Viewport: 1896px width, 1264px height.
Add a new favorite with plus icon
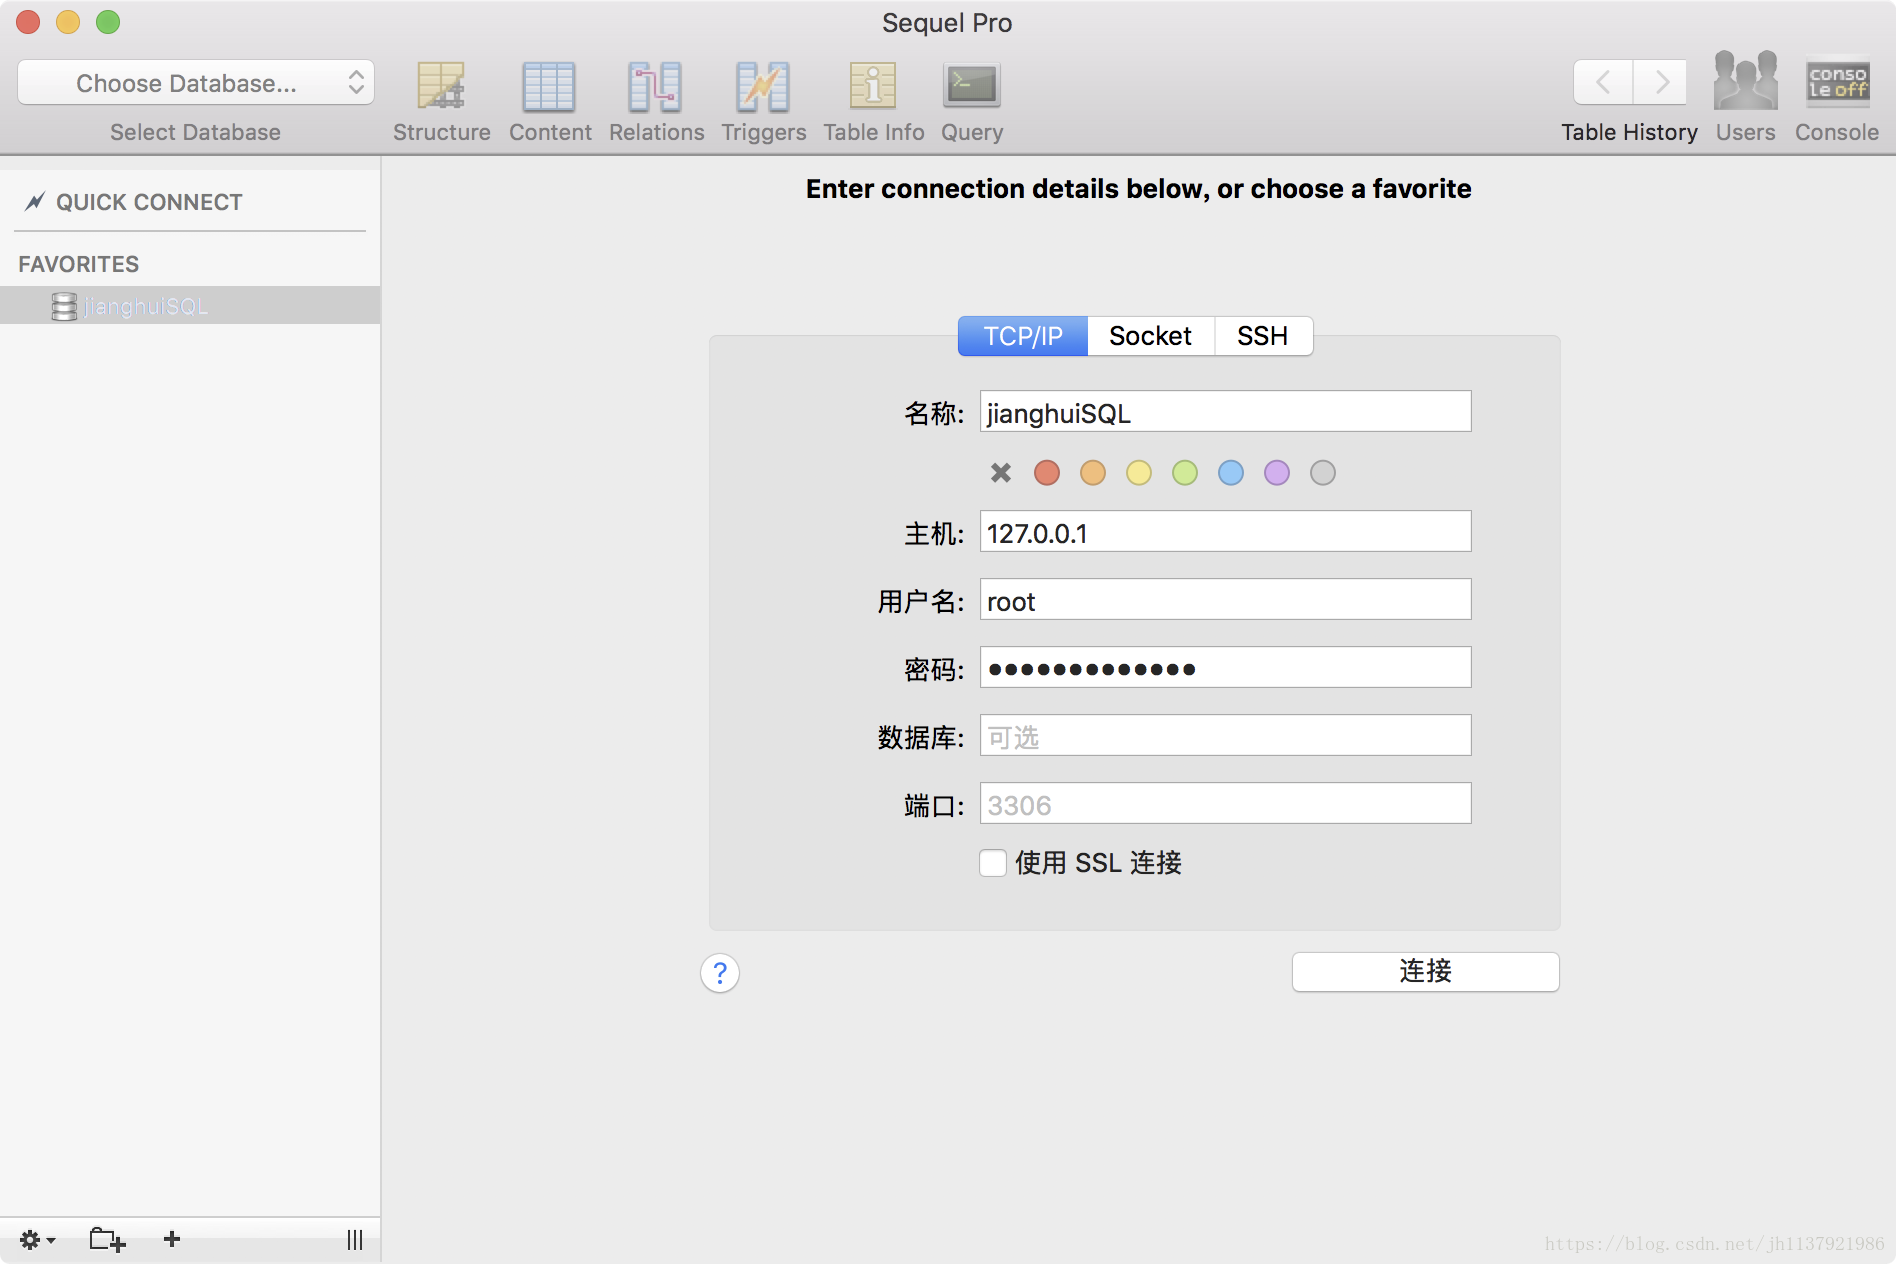coord(172,1239)
